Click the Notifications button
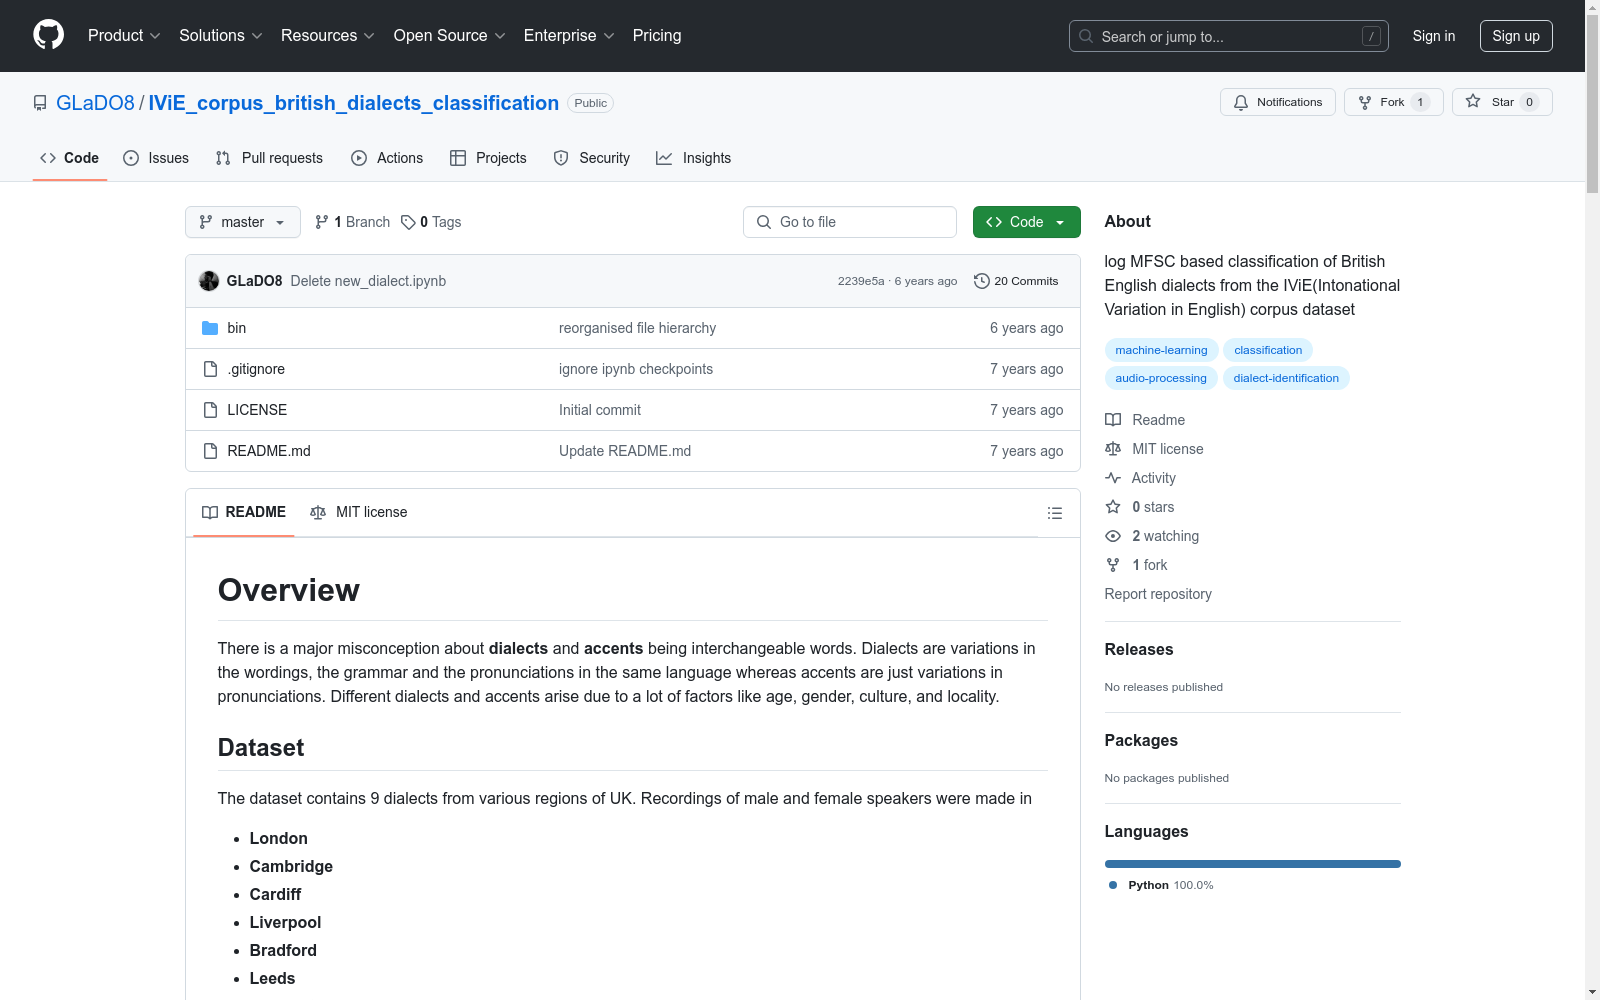This screenshot has height=1000, width=1600. (1278, 102)
